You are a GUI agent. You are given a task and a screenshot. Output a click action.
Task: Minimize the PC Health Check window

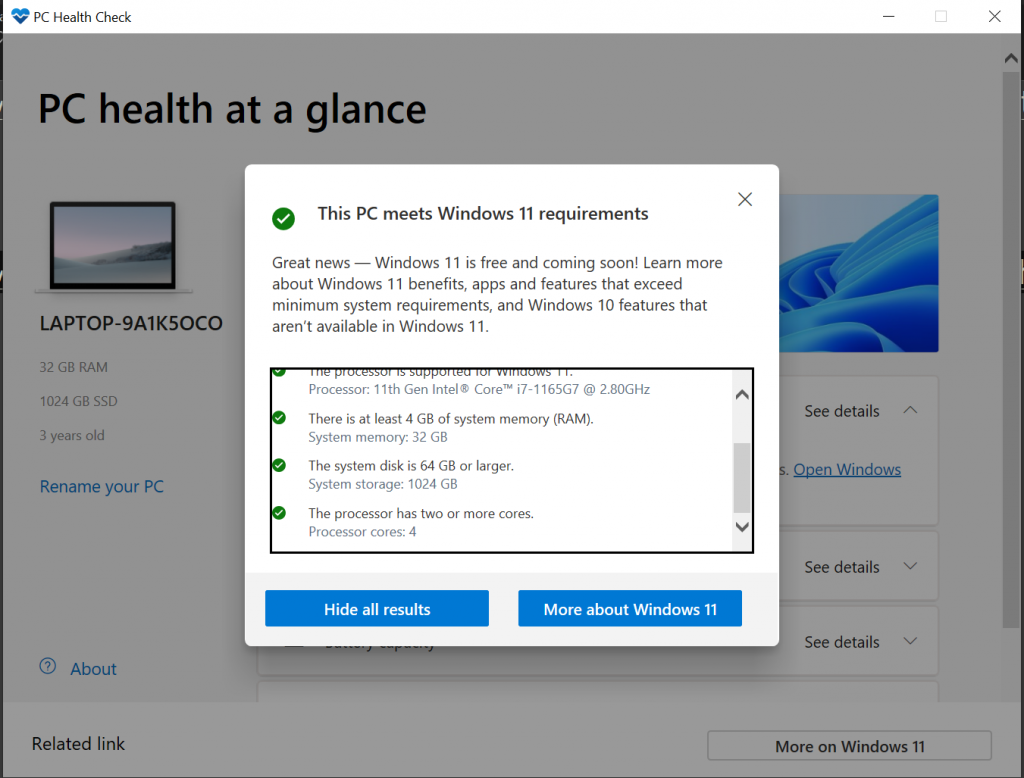[889, 16]
